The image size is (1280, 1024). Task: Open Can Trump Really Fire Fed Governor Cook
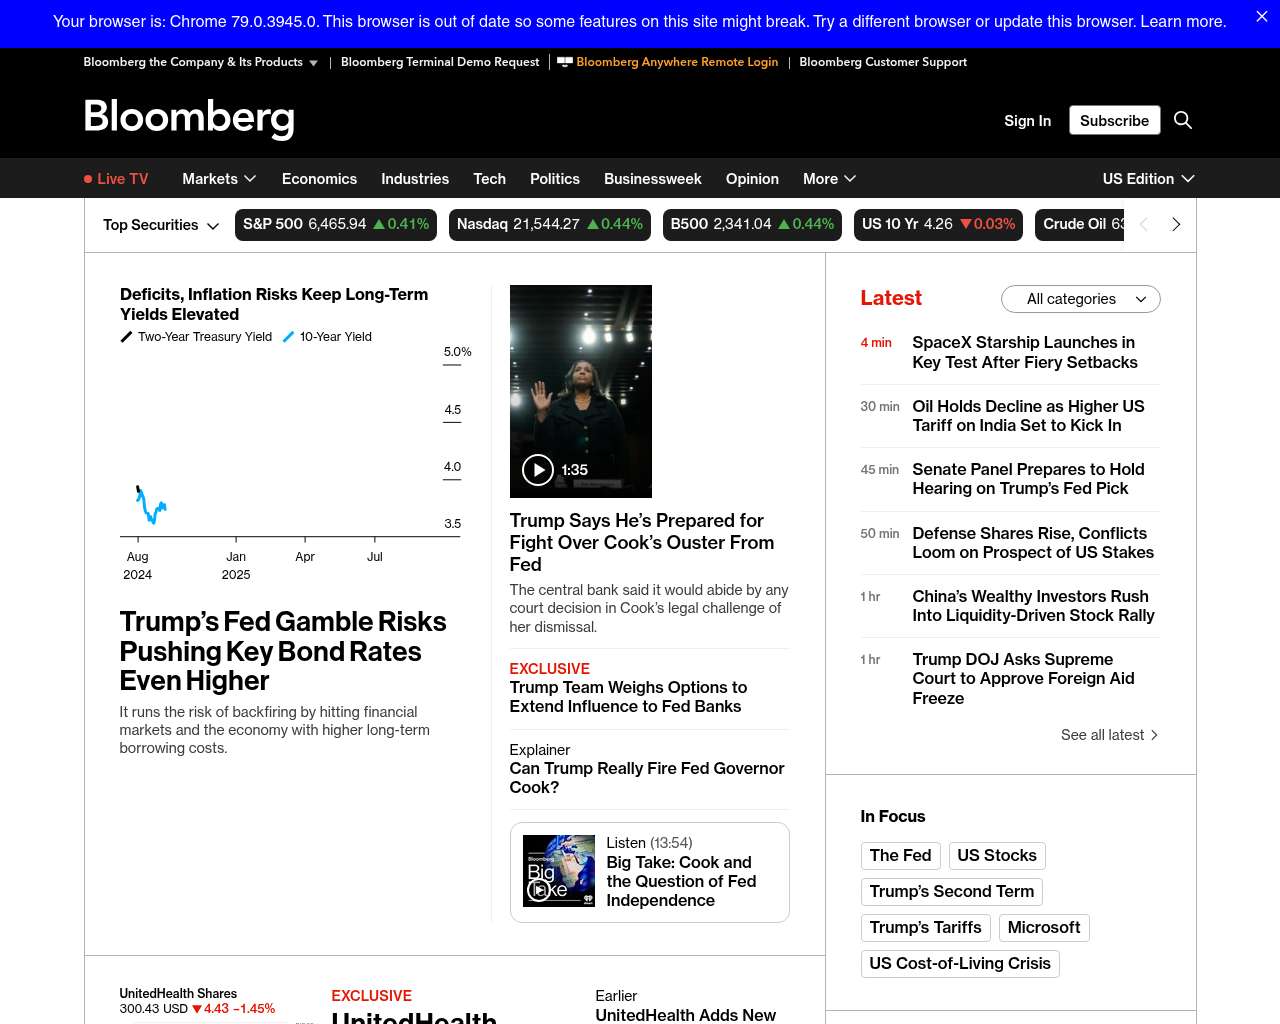[647, 778]
